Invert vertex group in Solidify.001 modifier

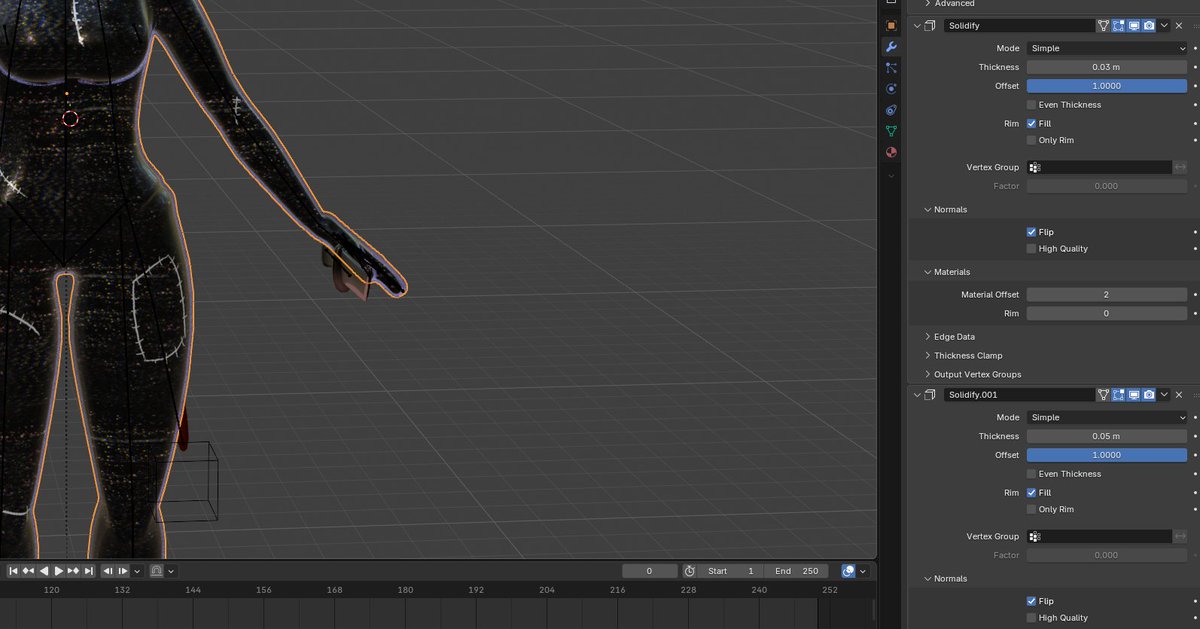pyautogui.click(x=1180, y=537)
